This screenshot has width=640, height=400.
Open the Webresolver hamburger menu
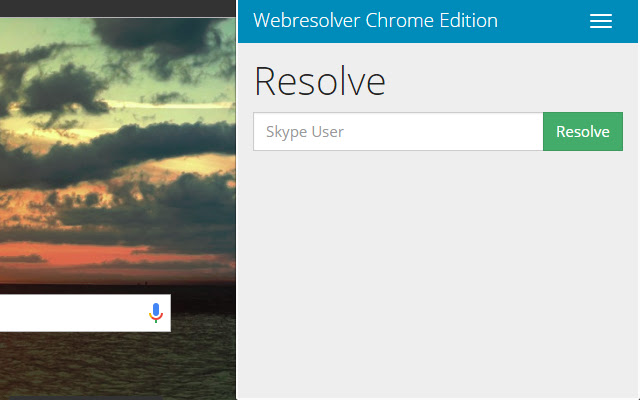600,21
